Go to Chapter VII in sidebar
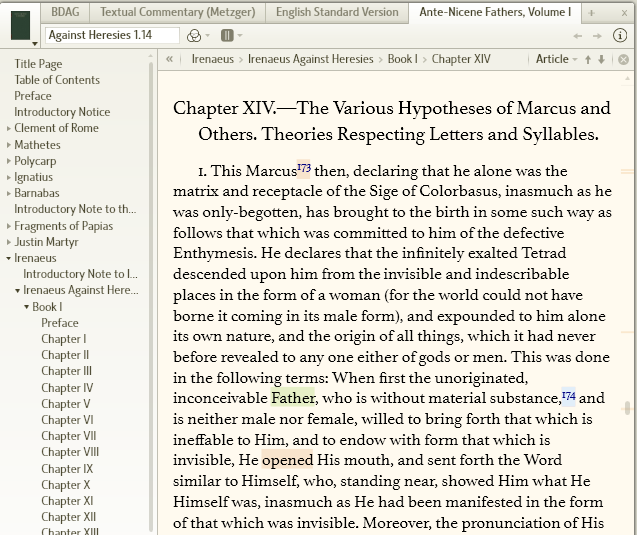This screenshot has width=637, height=535. tap(69, 436)
